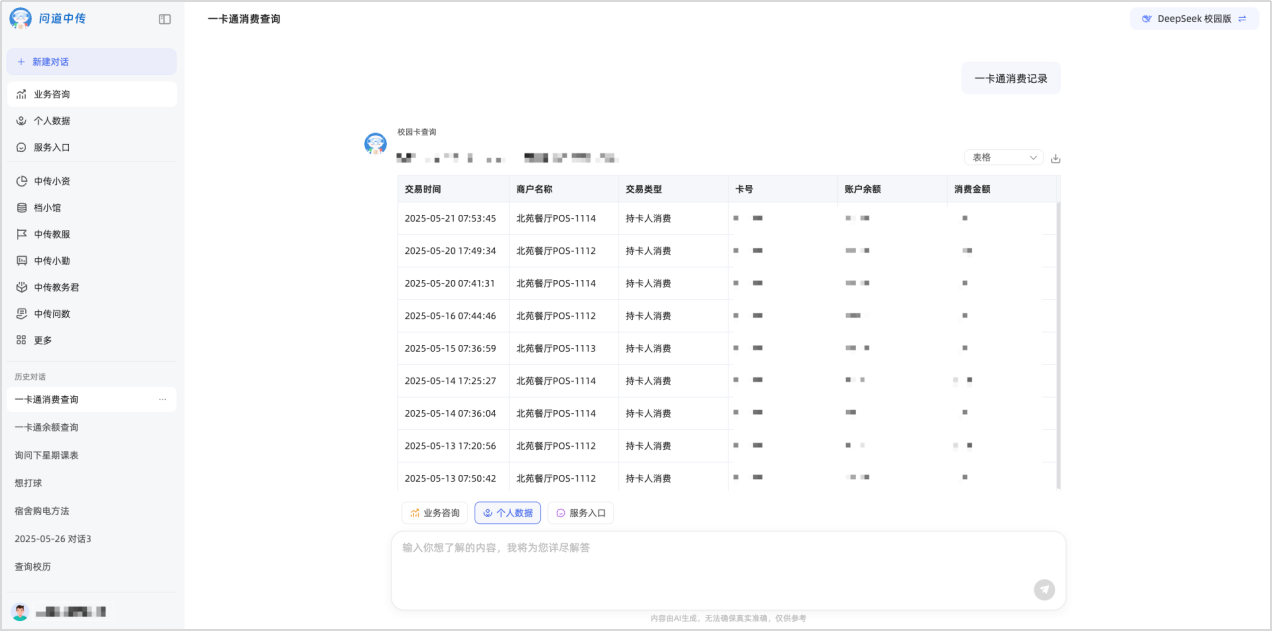Open 中传问数 in sidebar
This screenshot has width=1272, height=632.
52,314
